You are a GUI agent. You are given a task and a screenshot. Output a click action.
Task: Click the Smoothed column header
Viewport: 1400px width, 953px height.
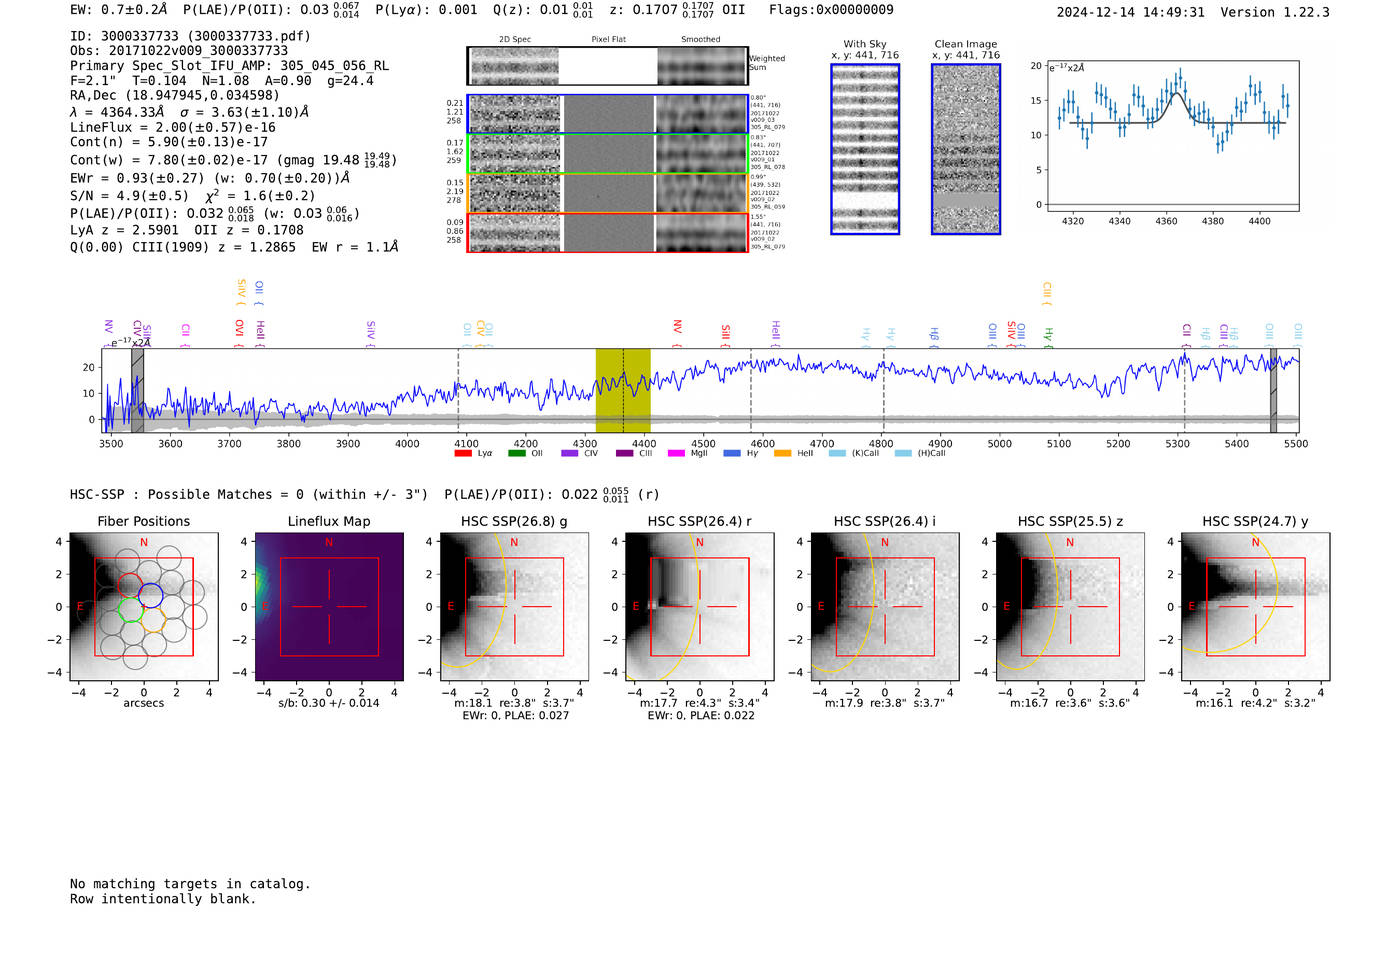pyautogui.click(x=701, y=40)
